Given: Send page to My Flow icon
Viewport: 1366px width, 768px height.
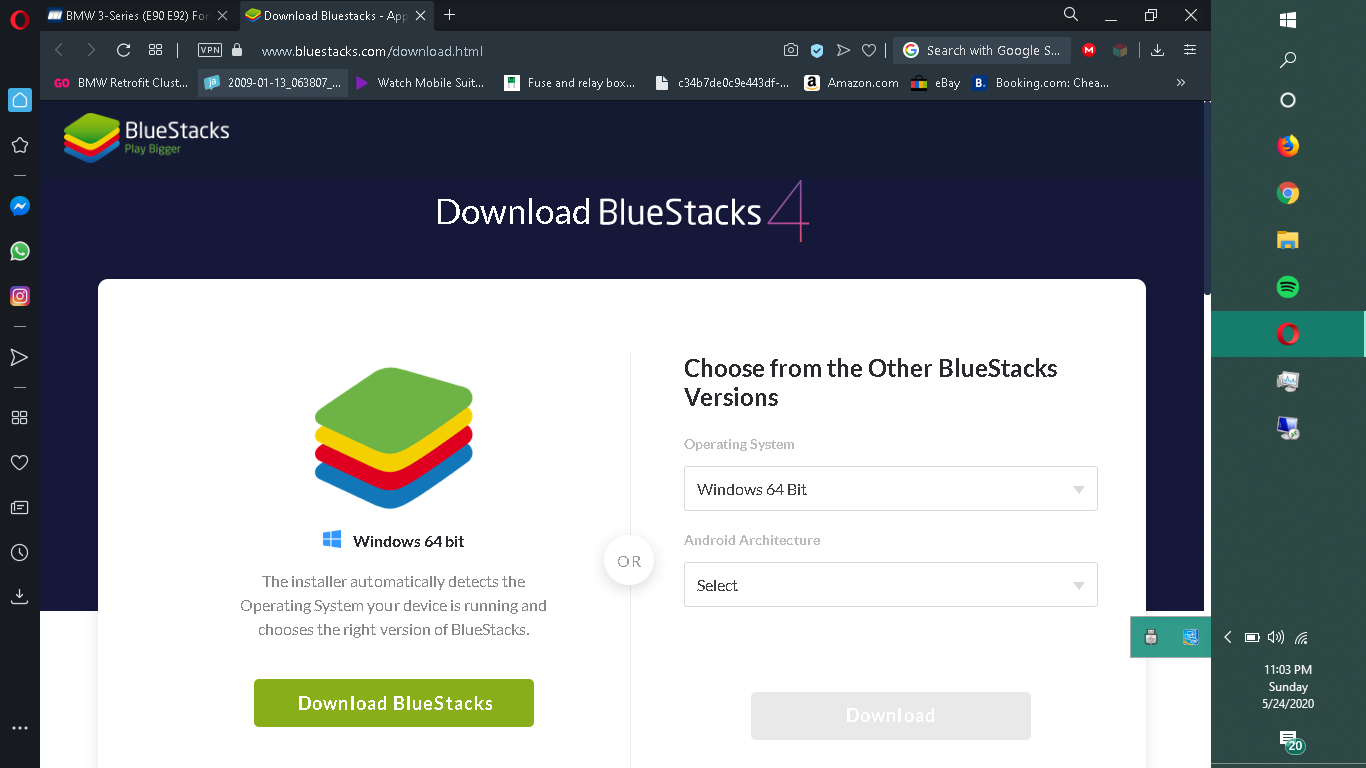Looking at the screenshot, I should tap(843, 50).
